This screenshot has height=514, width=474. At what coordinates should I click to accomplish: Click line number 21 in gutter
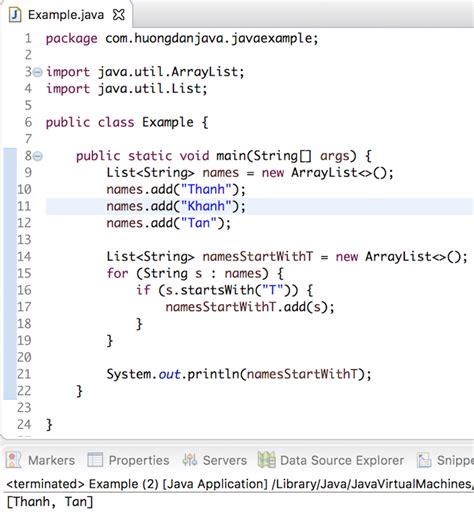(x=24, y=374)
